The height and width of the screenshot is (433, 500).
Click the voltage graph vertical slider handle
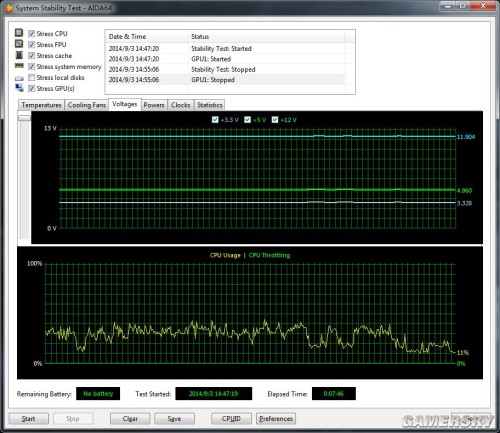[x=24, y=118]
